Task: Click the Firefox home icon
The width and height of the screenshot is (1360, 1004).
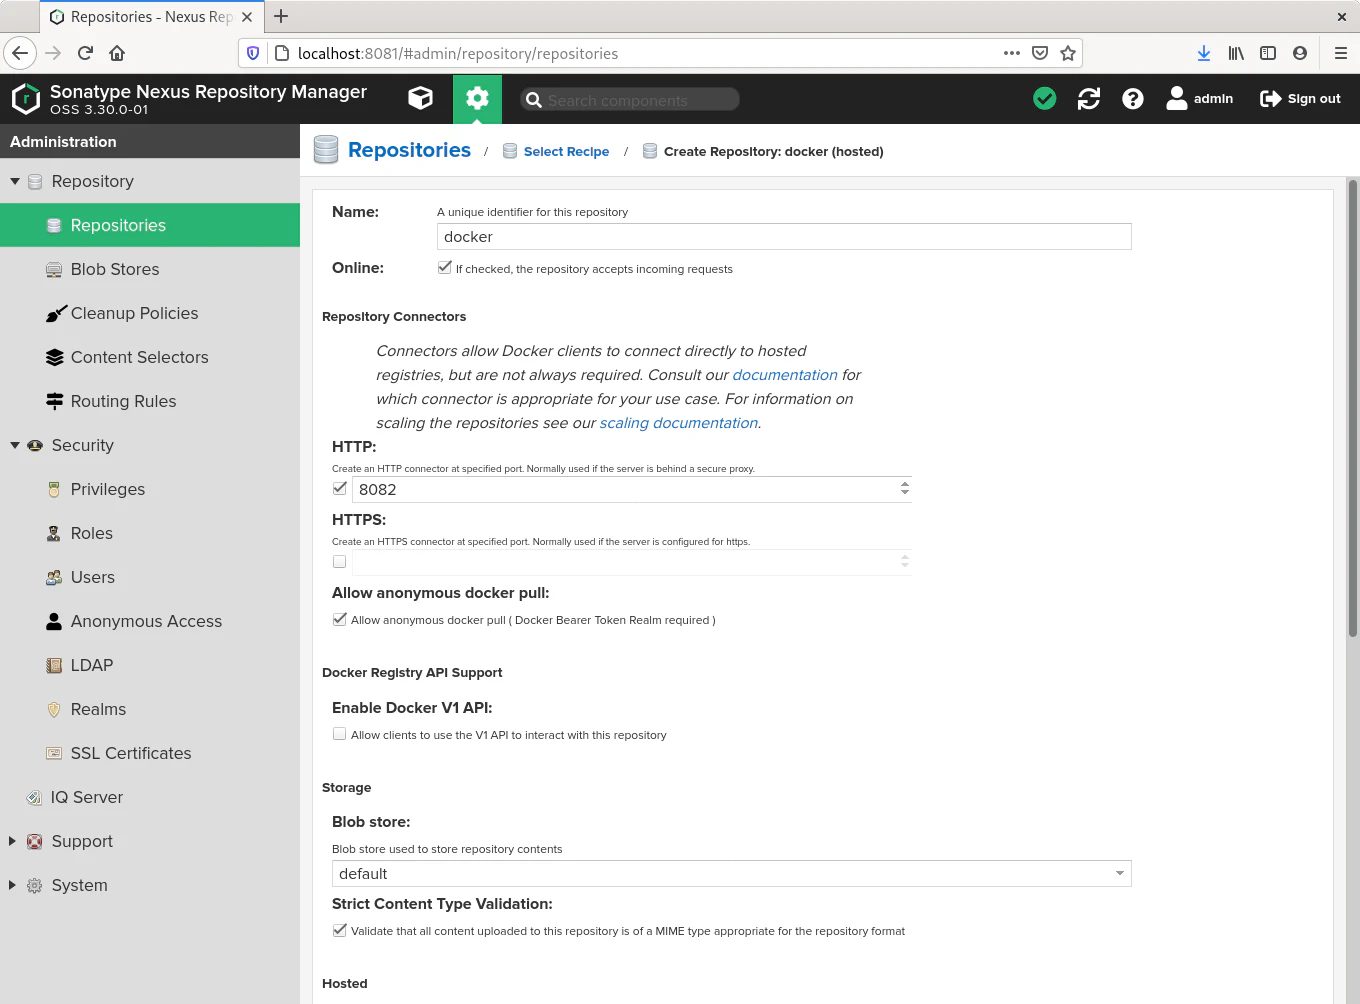Action: coord(117,53)
